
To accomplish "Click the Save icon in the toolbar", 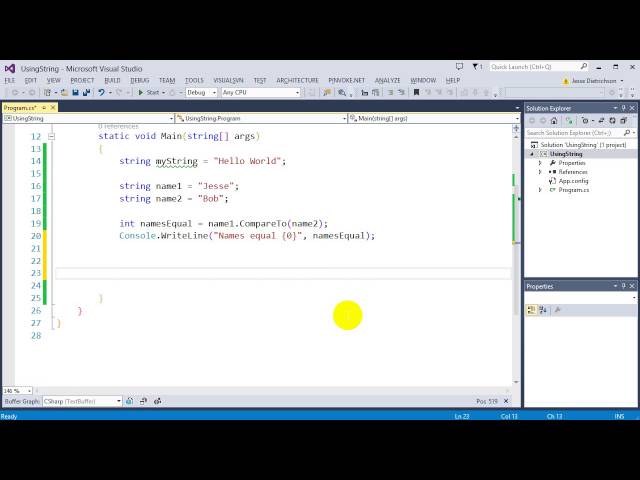I will 76,93.
